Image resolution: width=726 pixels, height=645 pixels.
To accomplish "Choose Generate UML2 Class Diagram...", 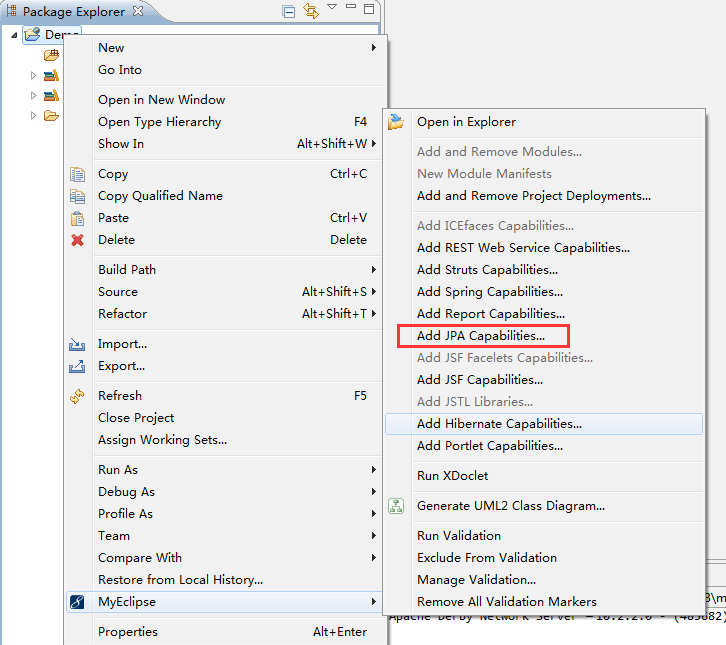I will coord(544,506).
